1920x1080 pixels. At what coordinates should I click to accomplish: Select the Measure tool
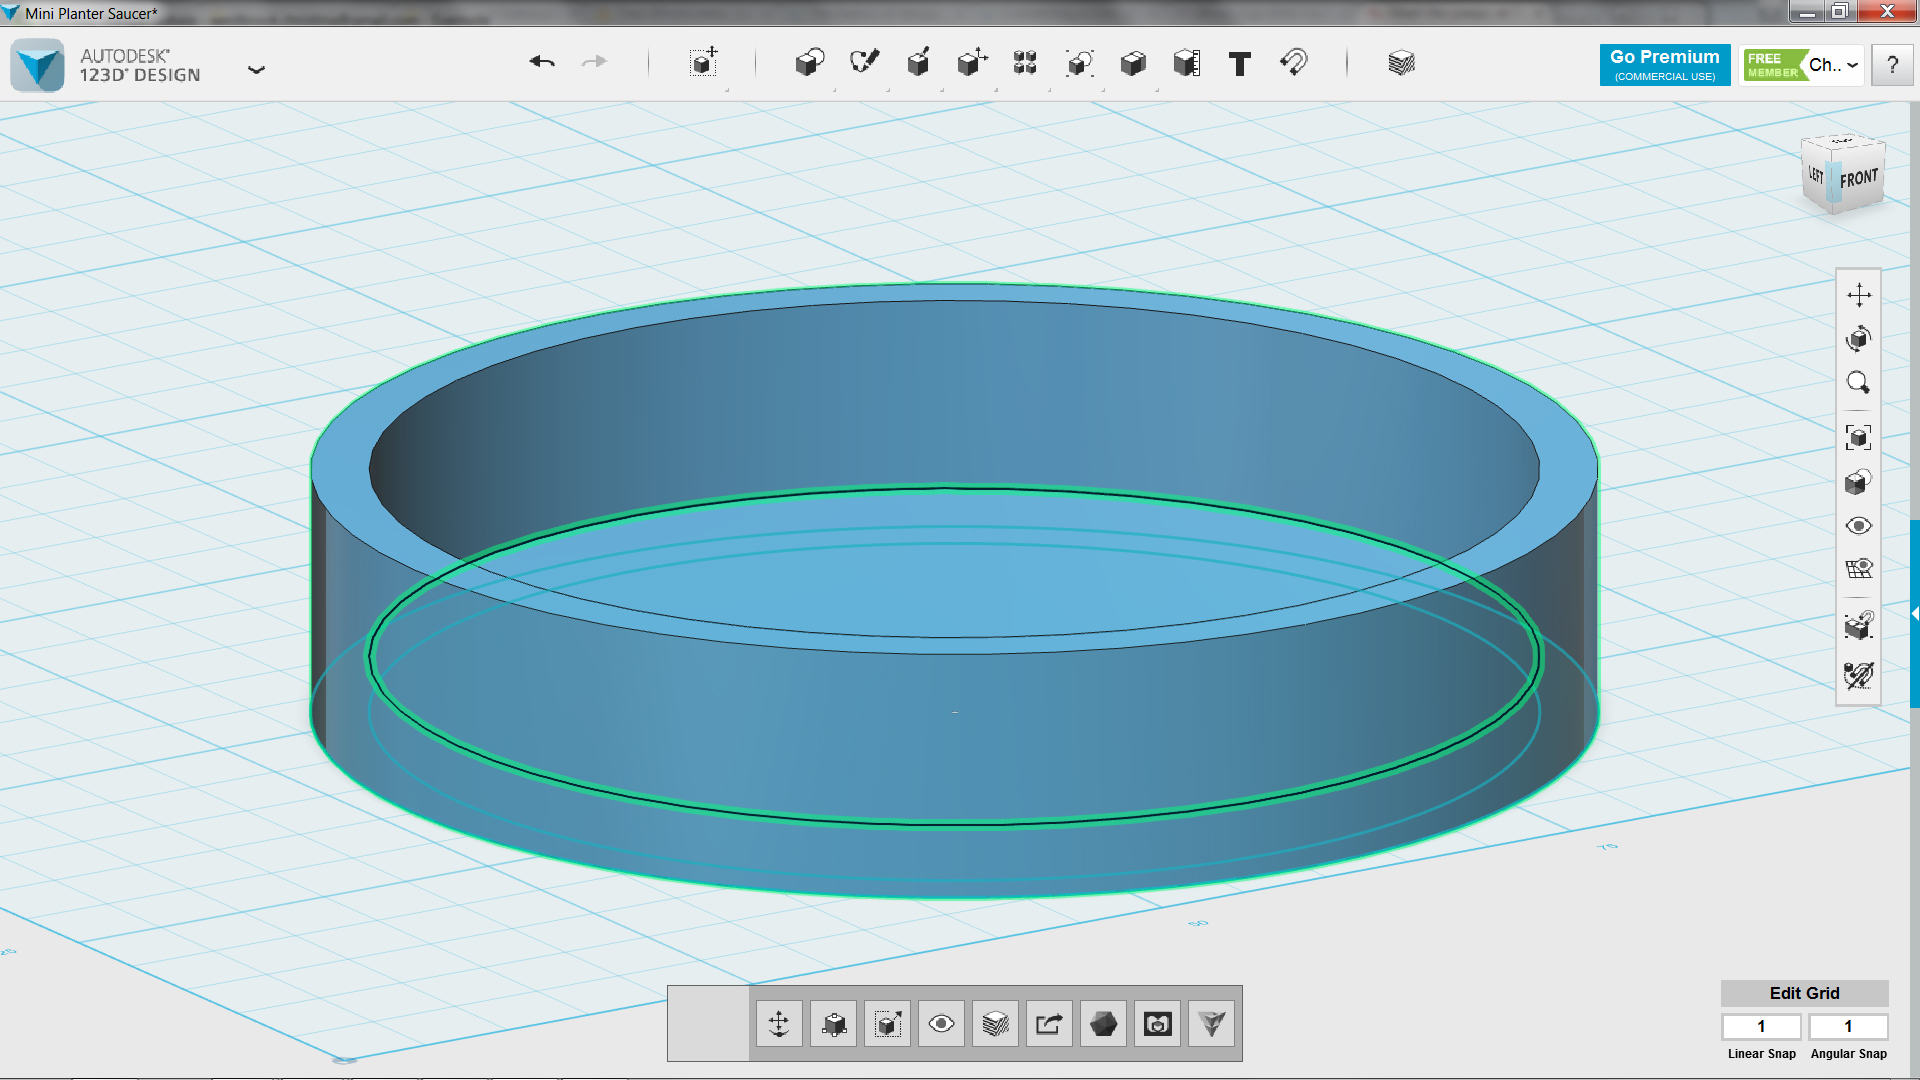tap(1187, 63)
